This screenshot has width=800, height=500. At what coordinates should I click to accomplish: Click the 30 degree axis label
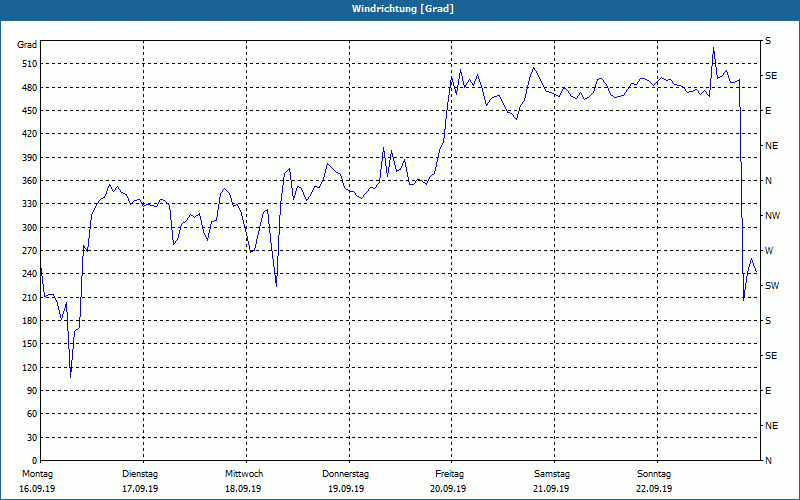pos(31,438)
